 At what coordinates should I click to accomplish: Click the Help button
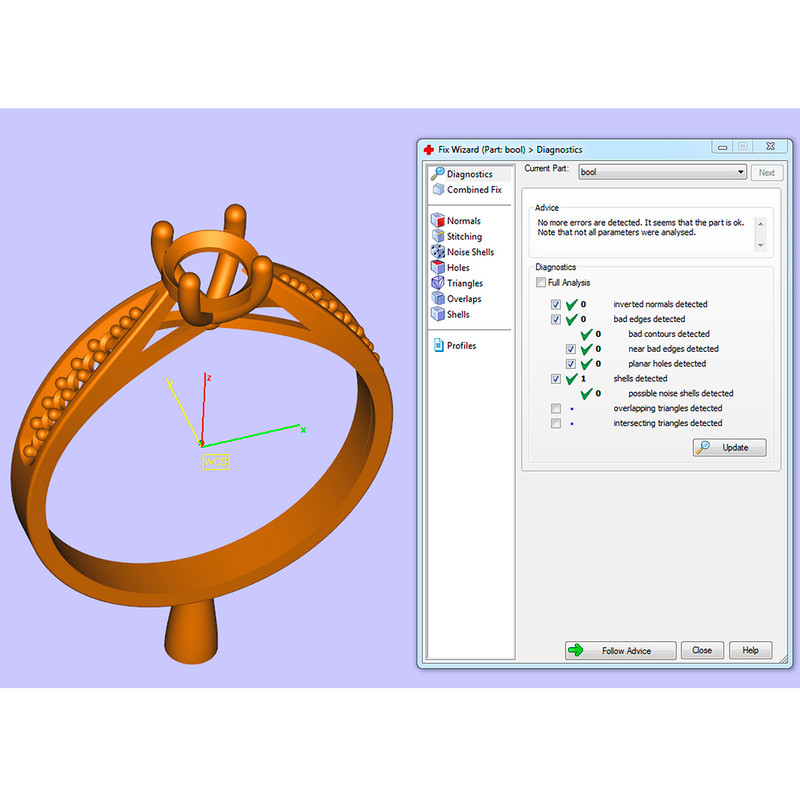click(750, 650)
